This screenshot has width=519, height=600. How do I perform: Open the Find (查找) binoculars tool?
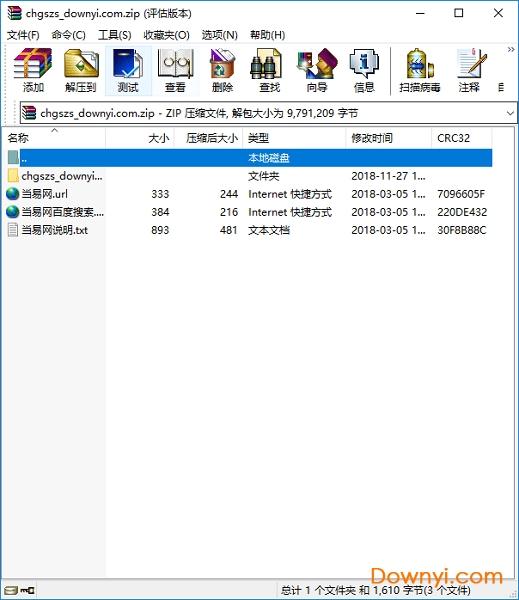point(269,70)
